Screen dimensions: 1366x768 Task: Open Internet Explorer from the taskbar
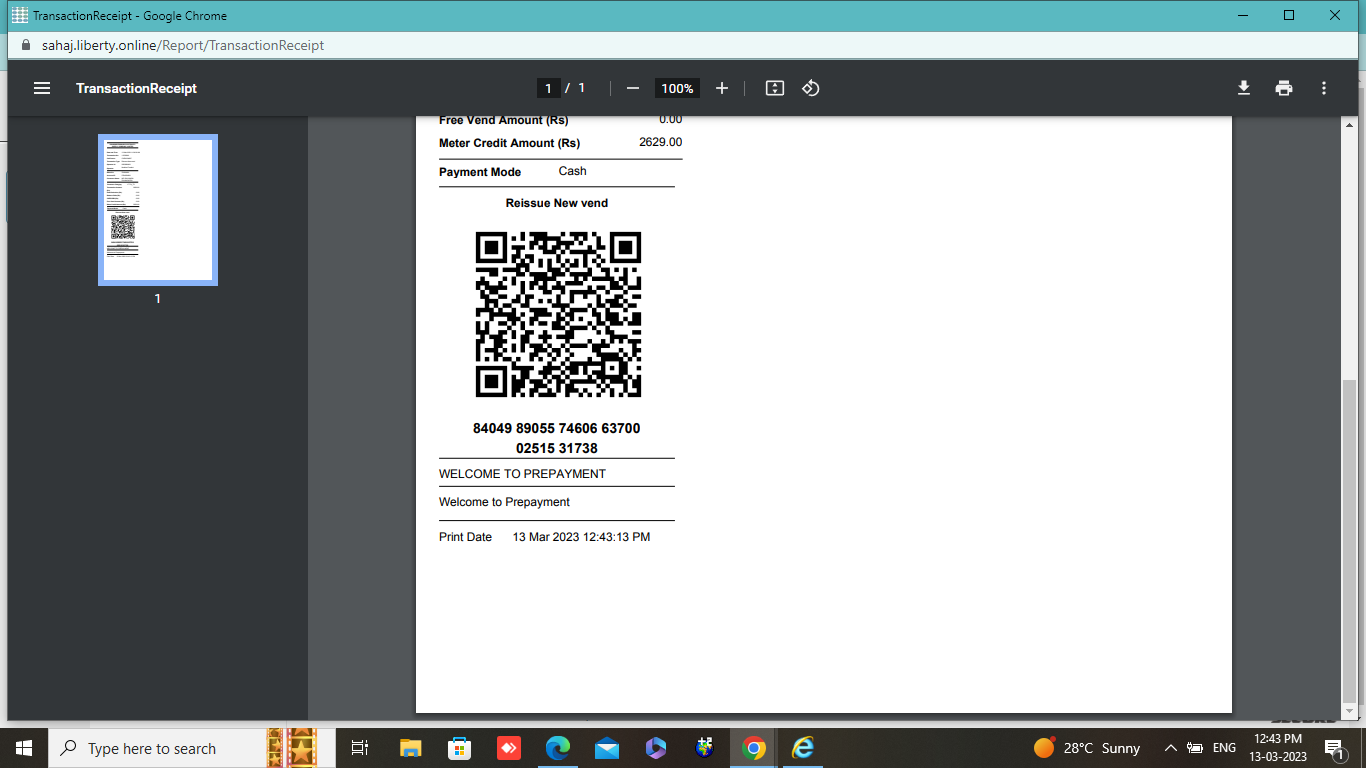(803, 748)
